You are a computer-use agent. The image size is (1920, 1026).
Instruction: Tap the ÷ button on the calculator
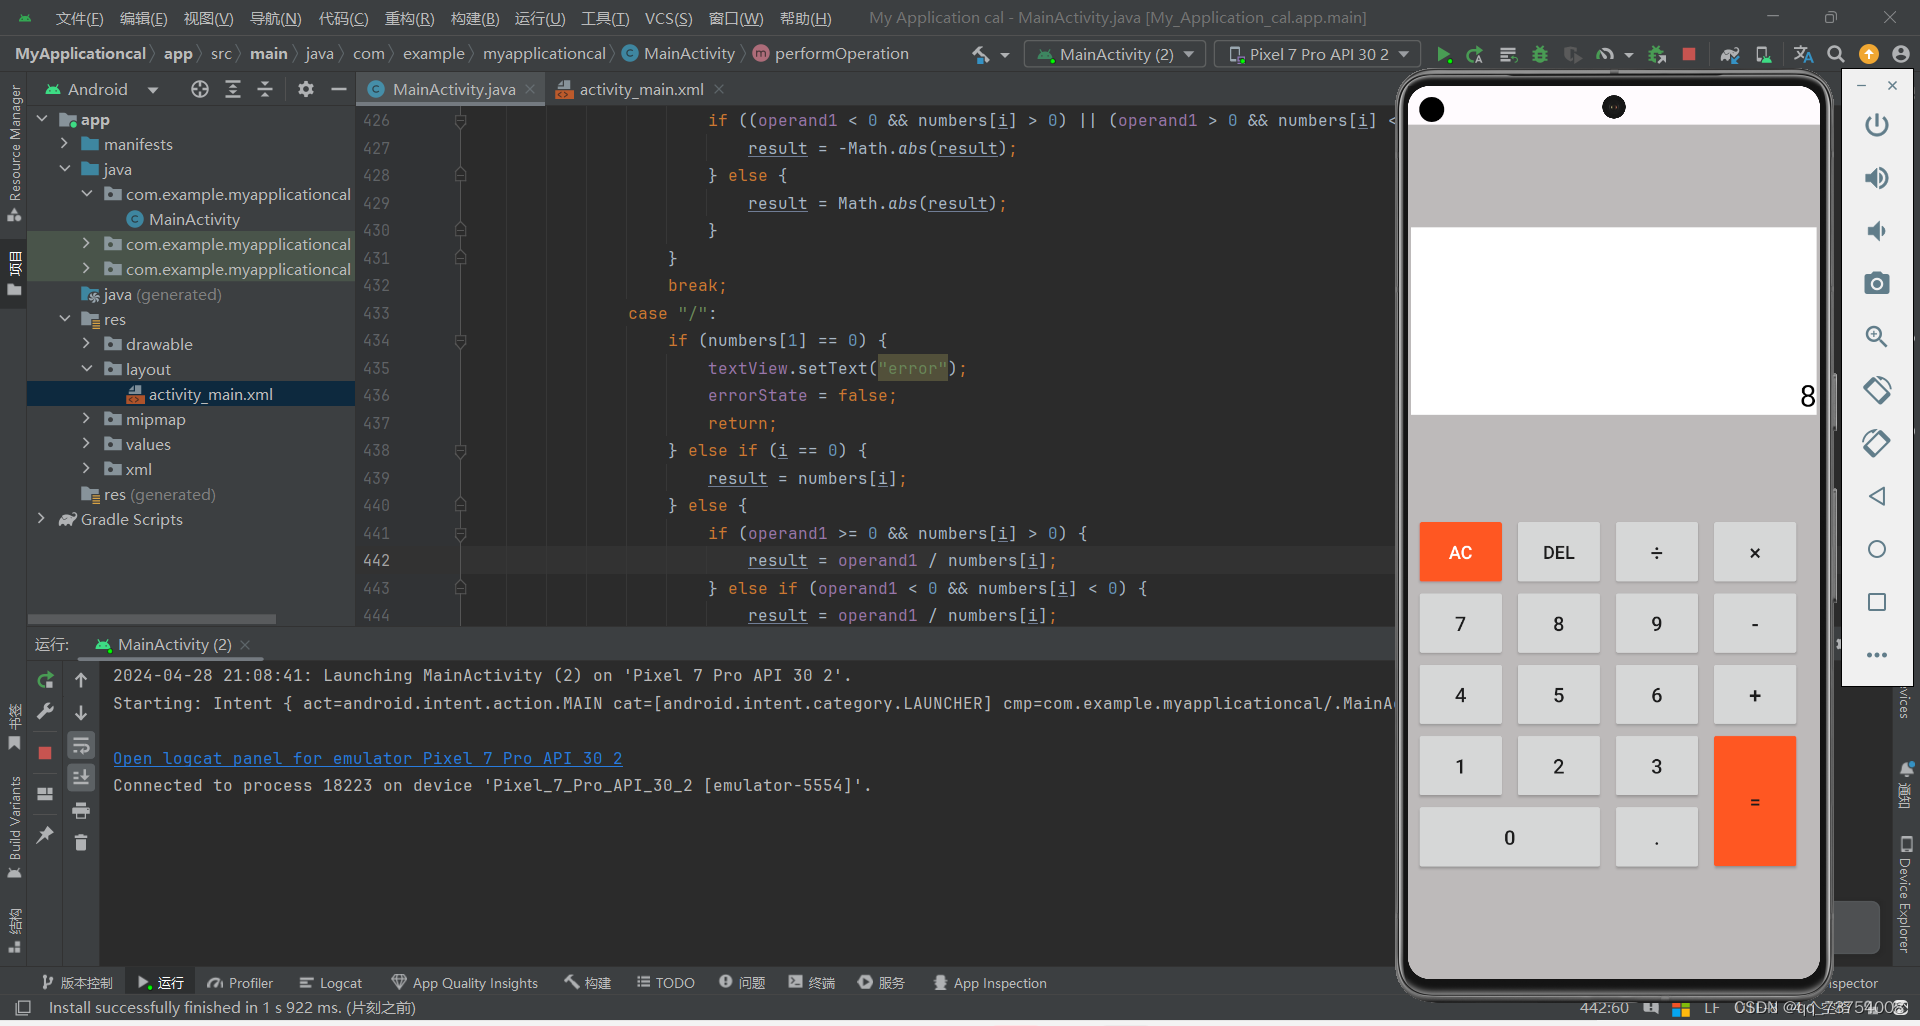pyautogui.click(x=1656, y=552)
